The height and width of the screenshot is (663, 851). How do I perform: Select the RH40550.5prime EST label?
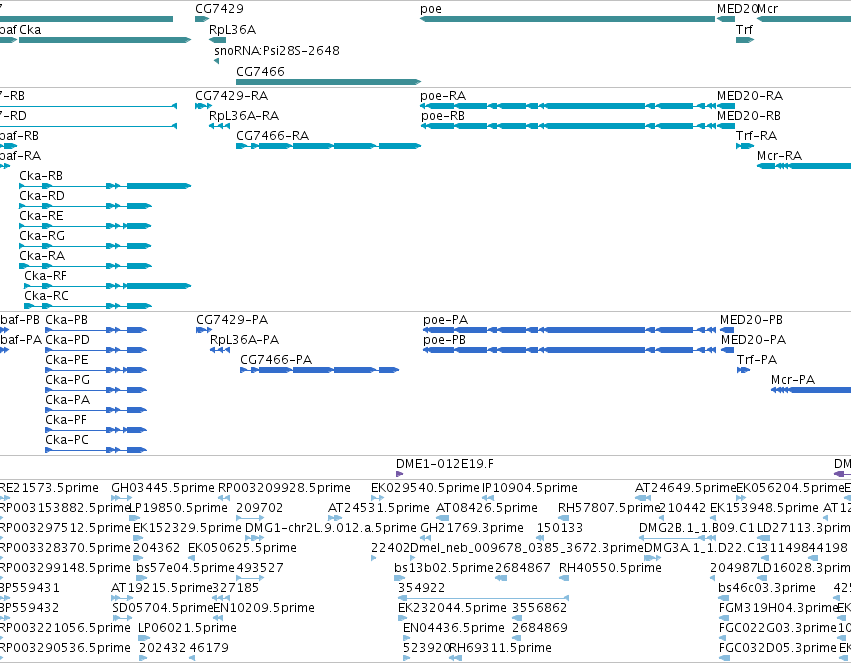(x=610, y=569)
